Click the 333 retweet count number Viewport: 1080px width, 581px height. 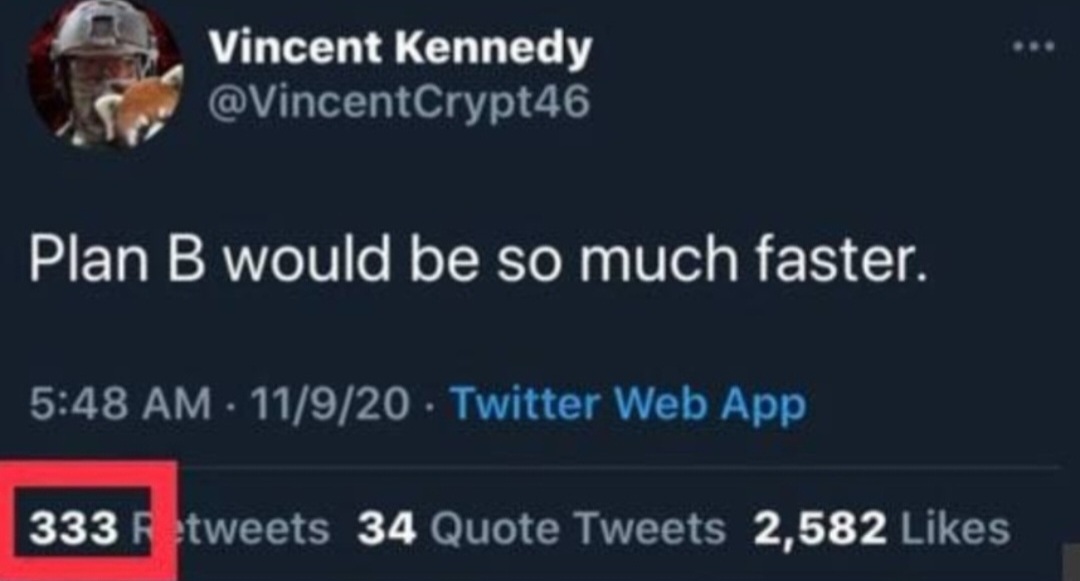tap(74, 527)
